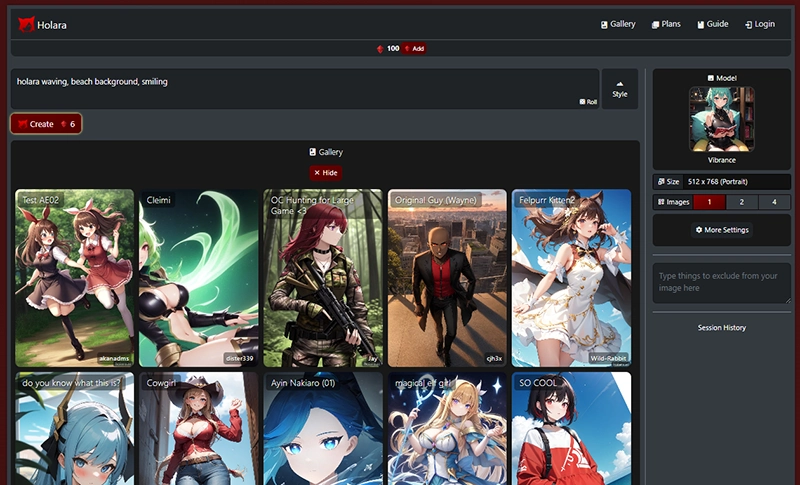This screenshot has width=800, height=485.
Task: Set image count to 4
Action: [x=774, y=202]
